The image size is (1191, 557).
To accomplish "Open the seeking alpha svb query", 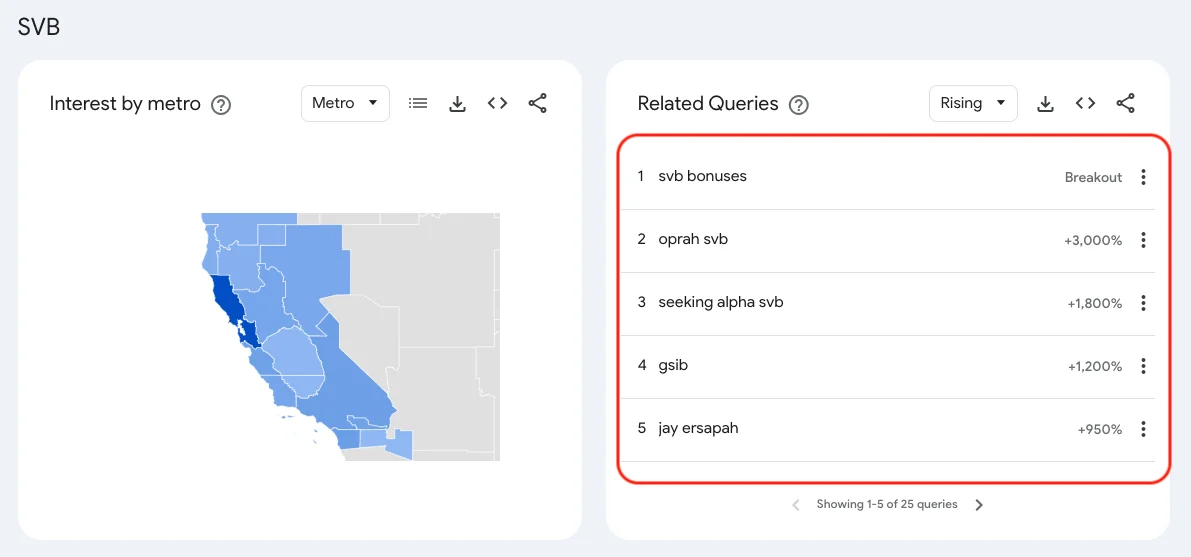I will point(720,302).
